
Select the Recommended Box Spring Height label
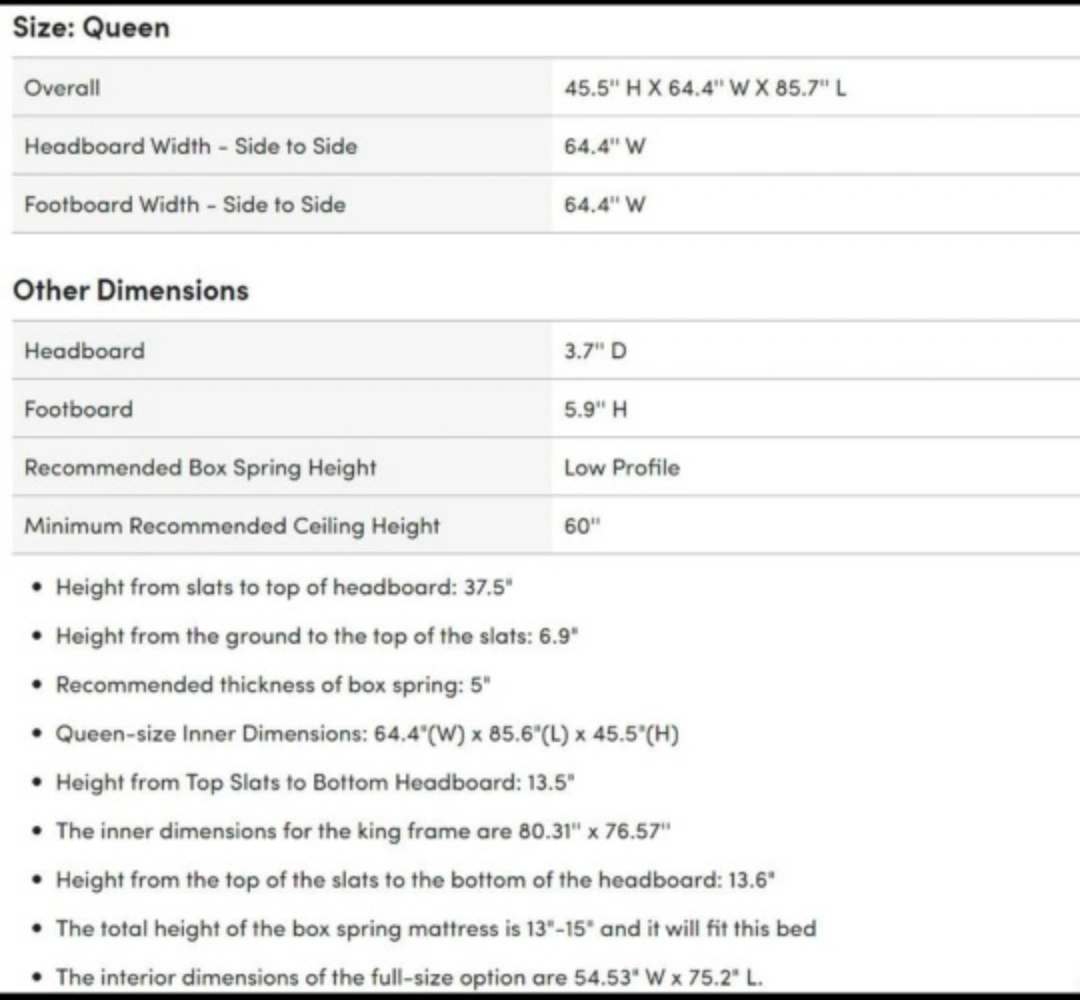(200, 468)
